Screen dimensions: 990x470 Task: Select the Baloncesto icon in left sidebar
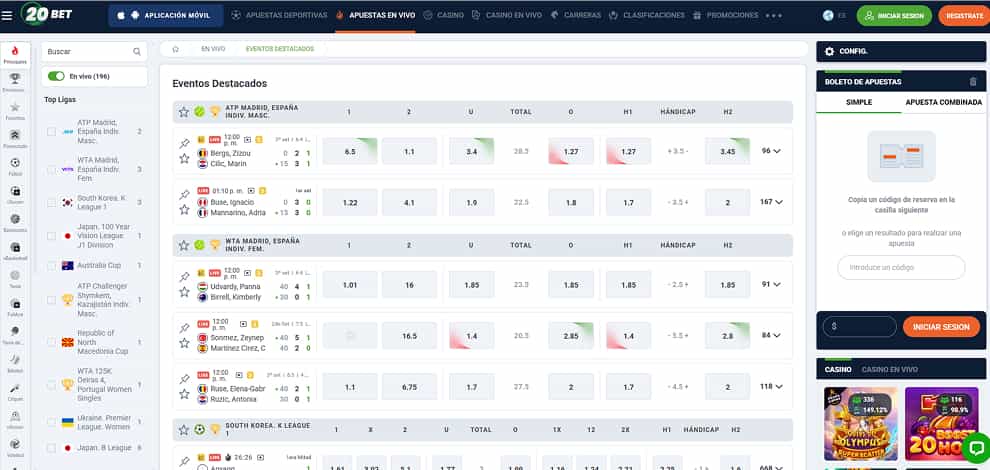point(15,219)
